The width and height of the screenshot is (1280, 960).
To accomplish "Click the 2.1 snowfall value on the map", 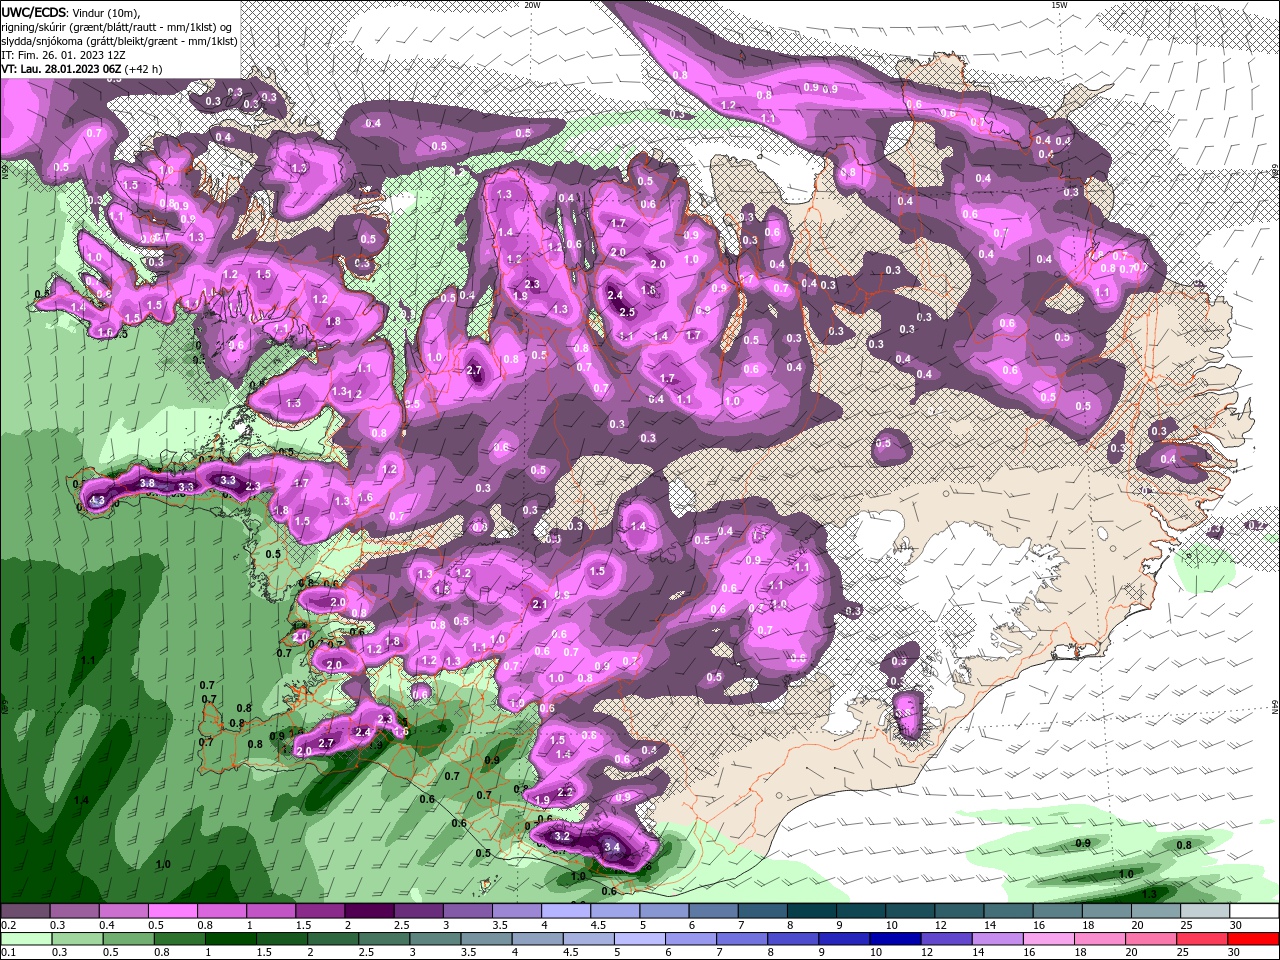I will pos(540,604).
